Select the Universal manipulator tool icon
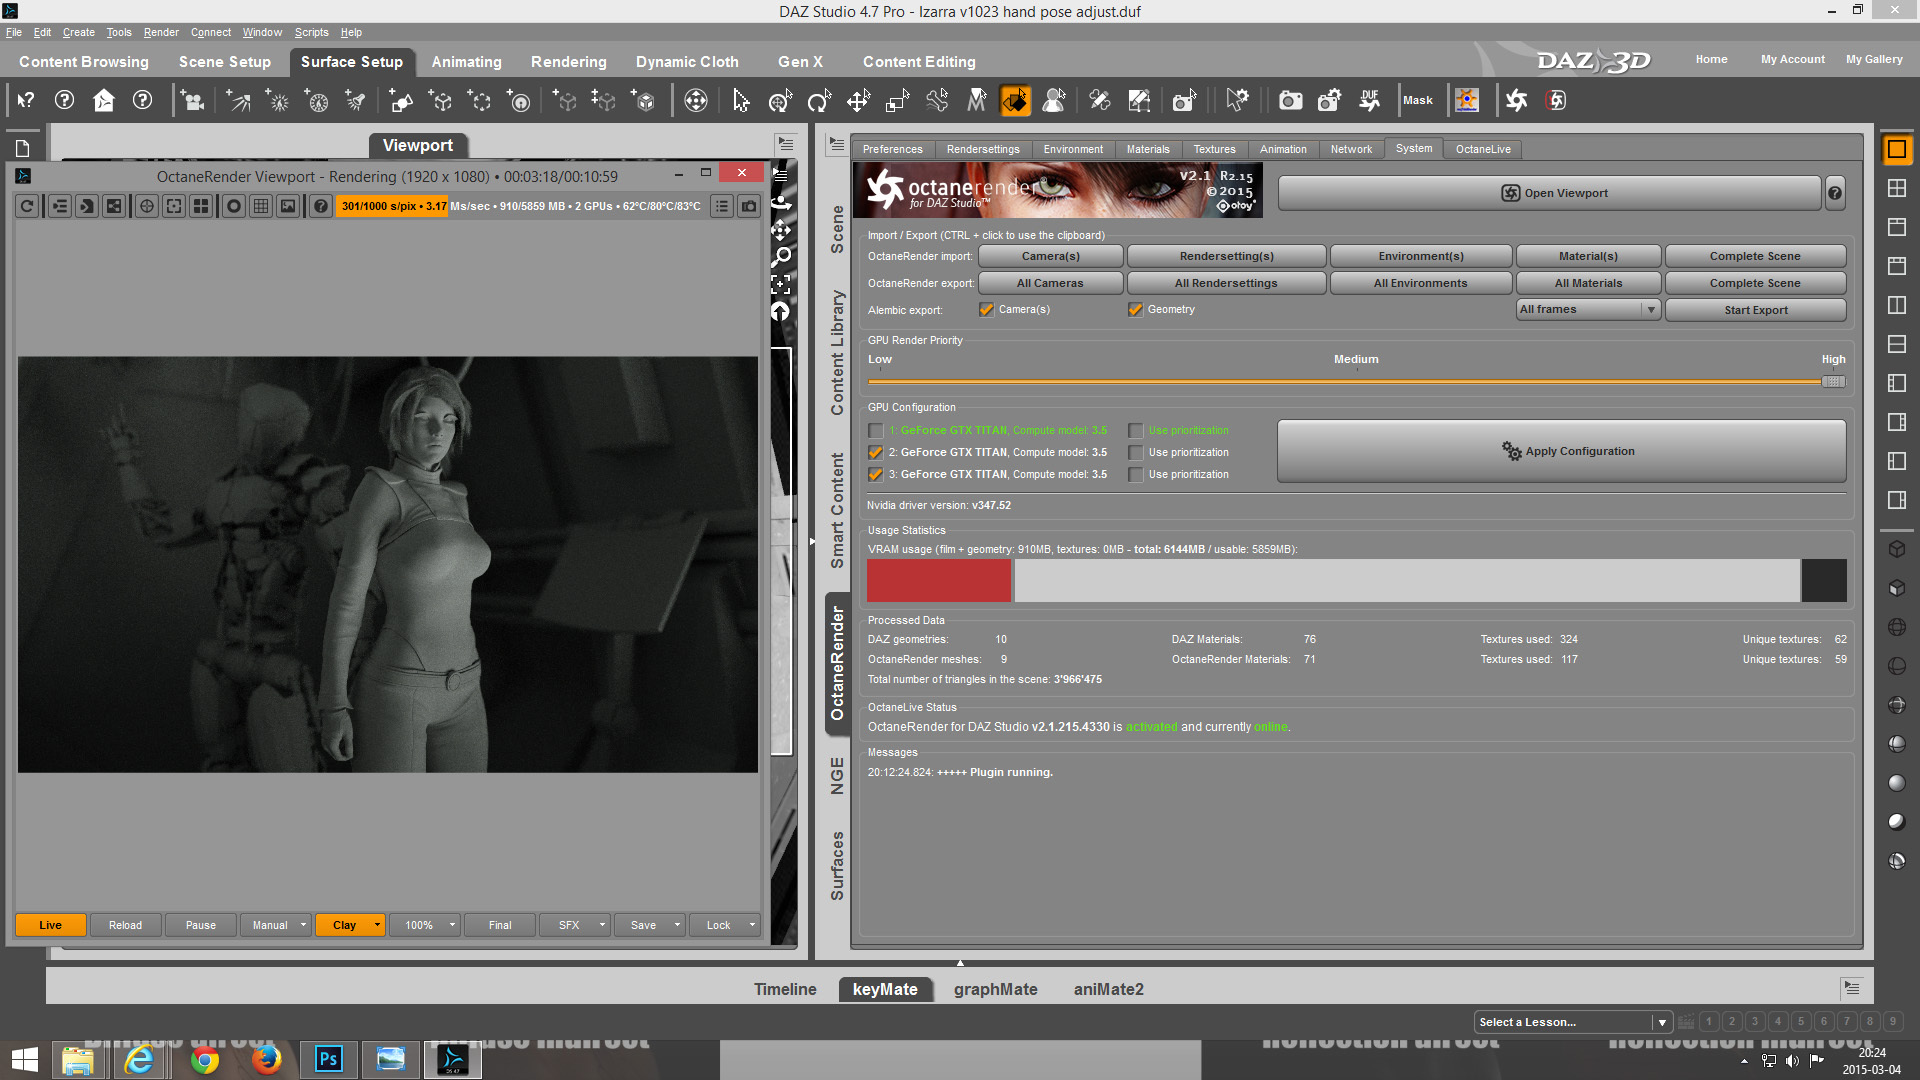The width and height of the screenshot is (1920, 1080). 779,100
